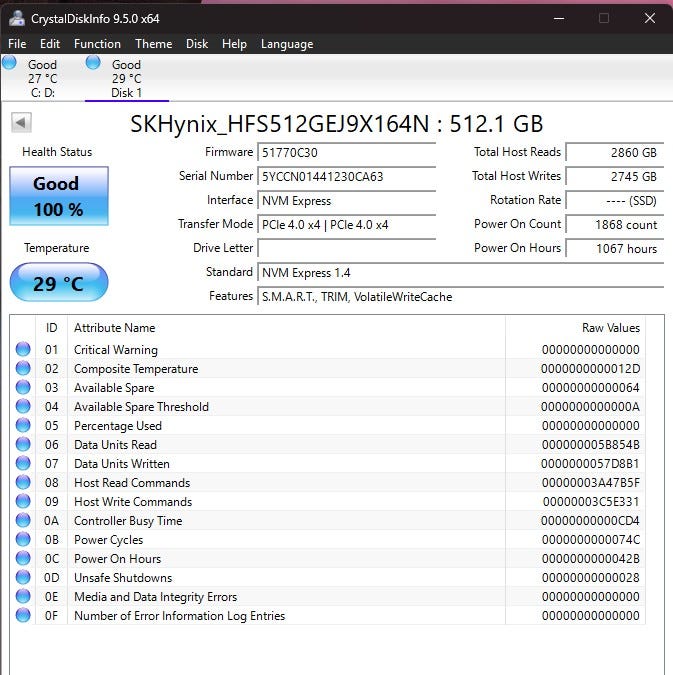Click the status orb for Host Read Commands
This screenshot has height=675, width=673.
23,482
